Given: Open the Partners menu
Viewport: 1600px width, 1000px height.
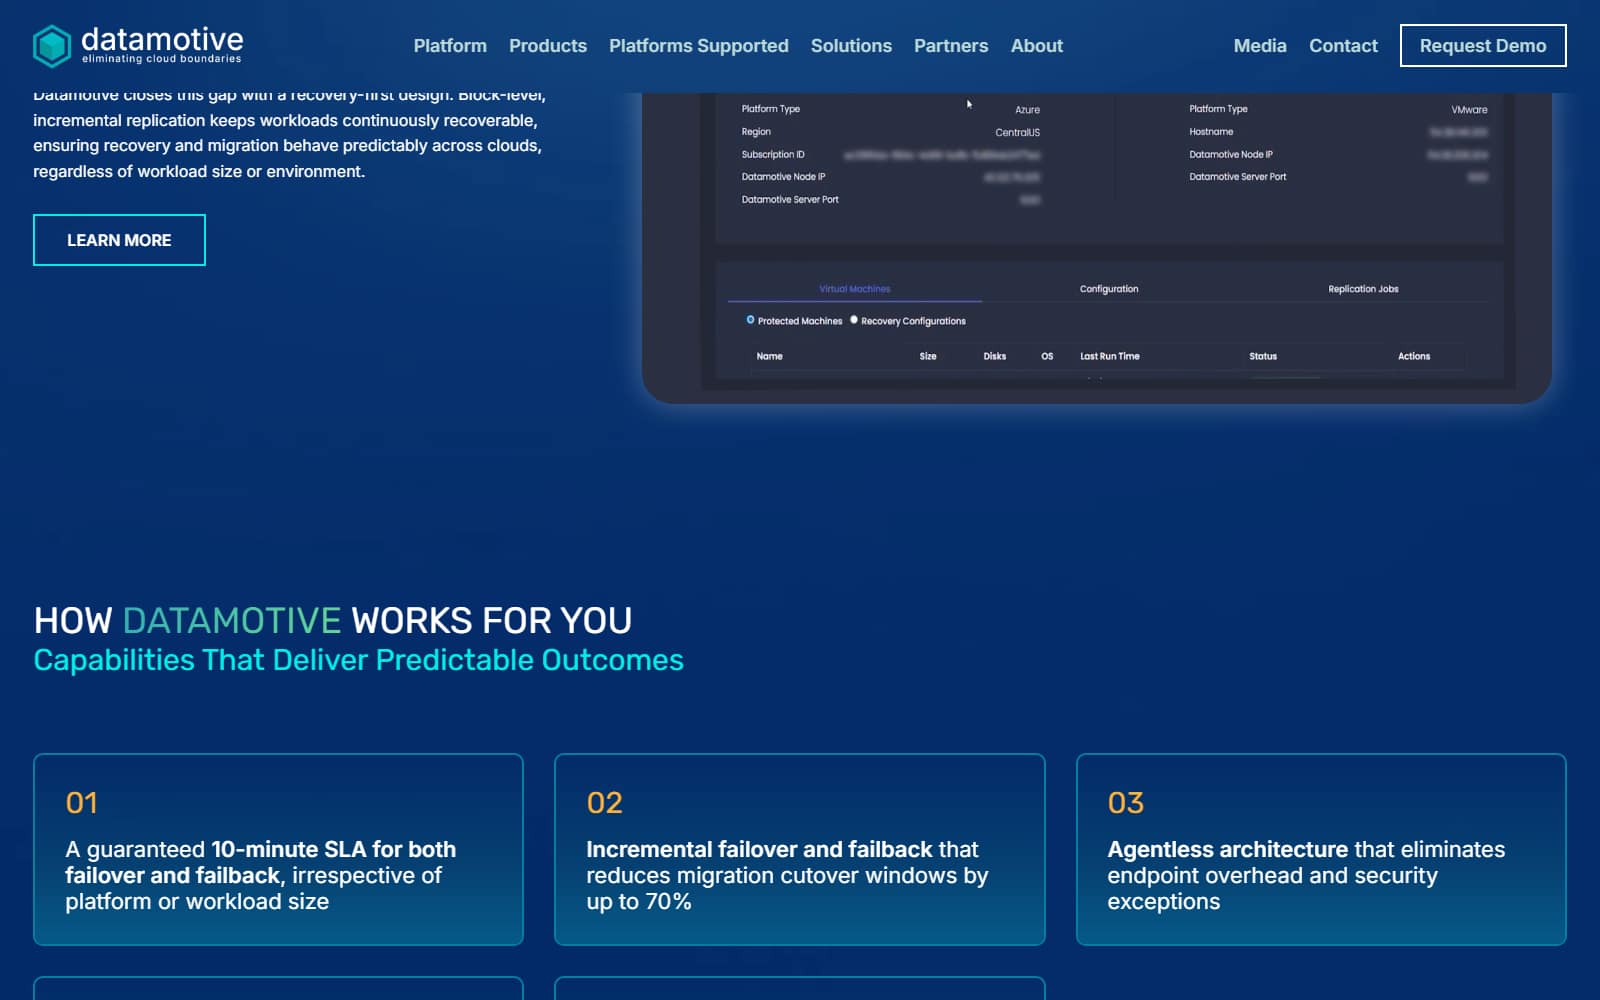Looking at the screenshot, I should 951,46.
